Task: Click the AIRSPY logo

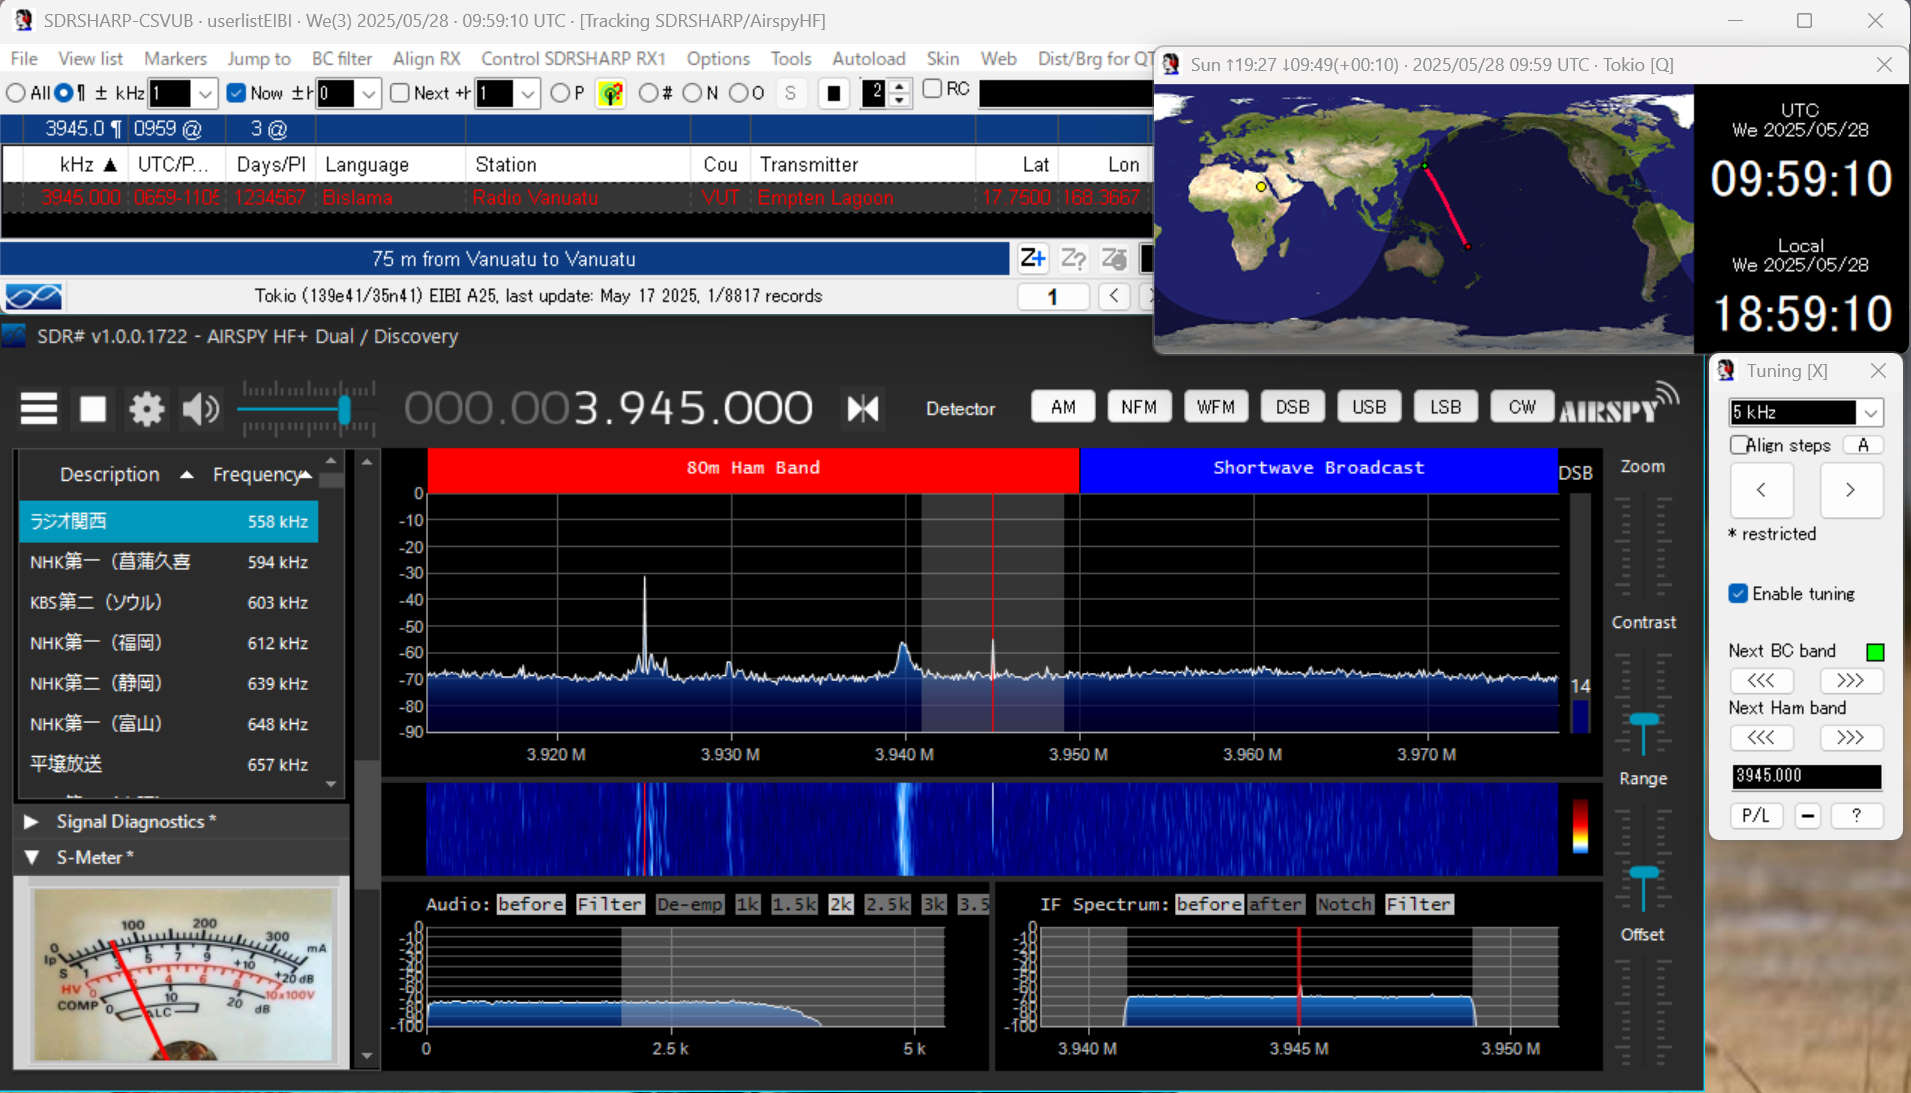Action: (x=1618, y=404)
